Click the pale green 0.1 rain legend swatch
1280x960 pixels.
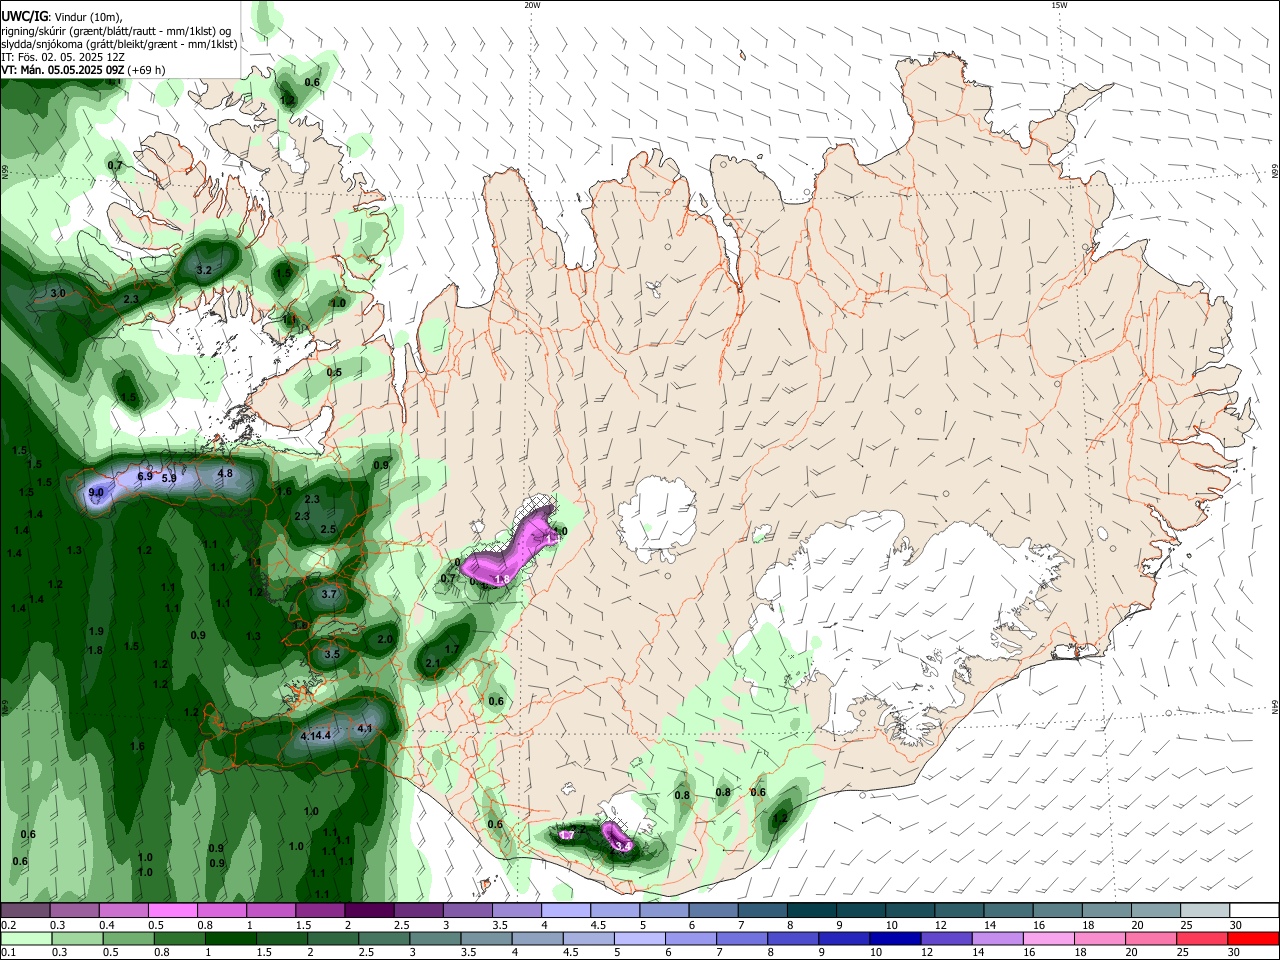(x=25, y=938)
